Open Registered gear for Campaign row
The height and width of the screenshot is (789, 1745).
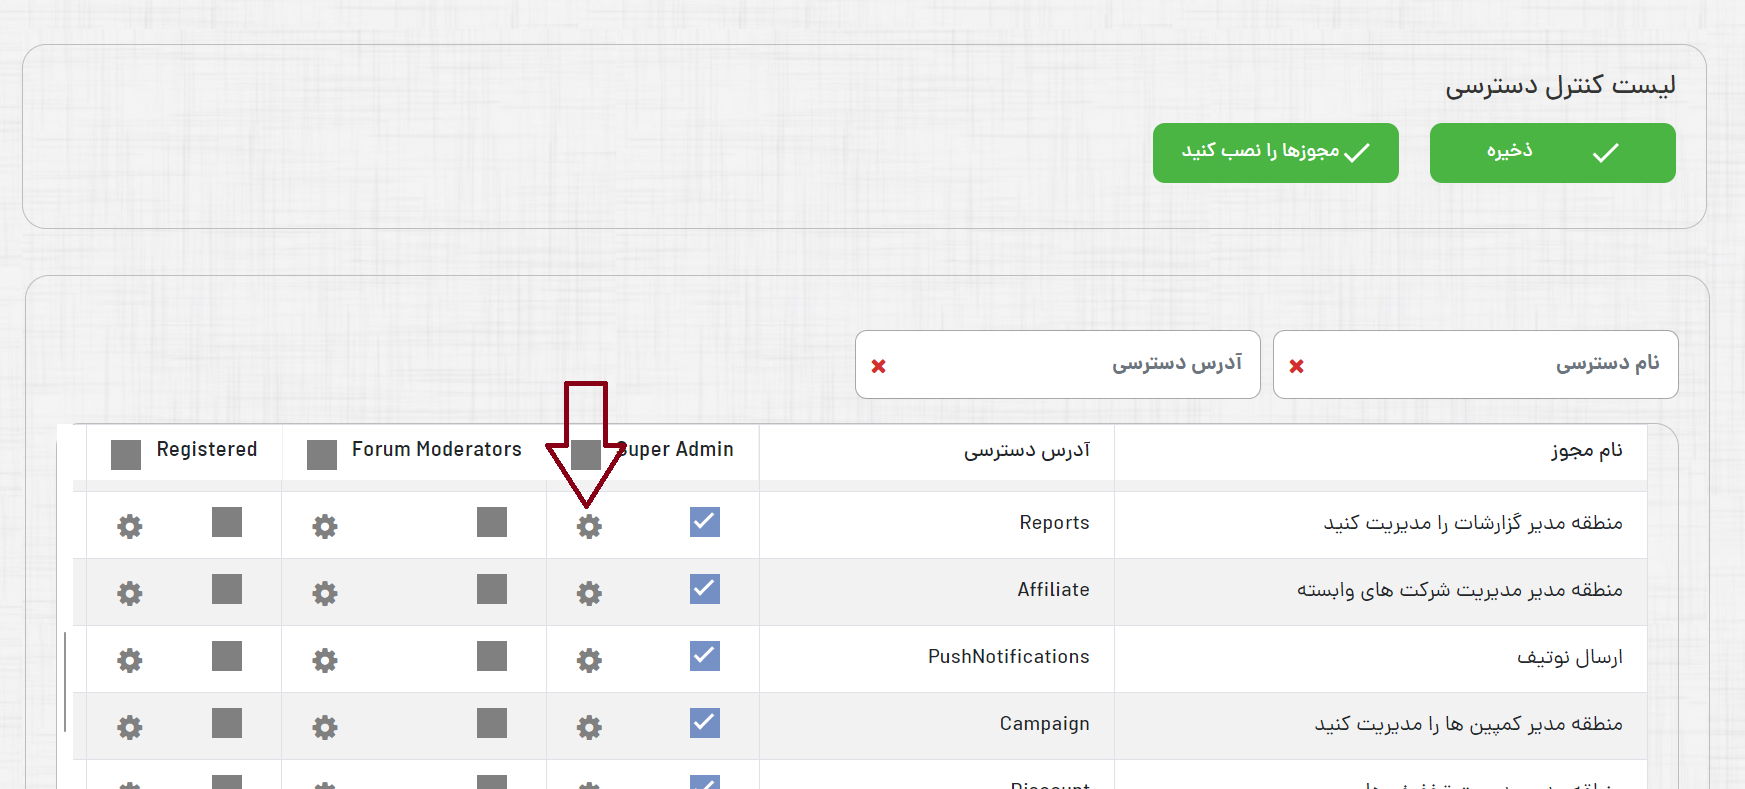pos(130,727)
